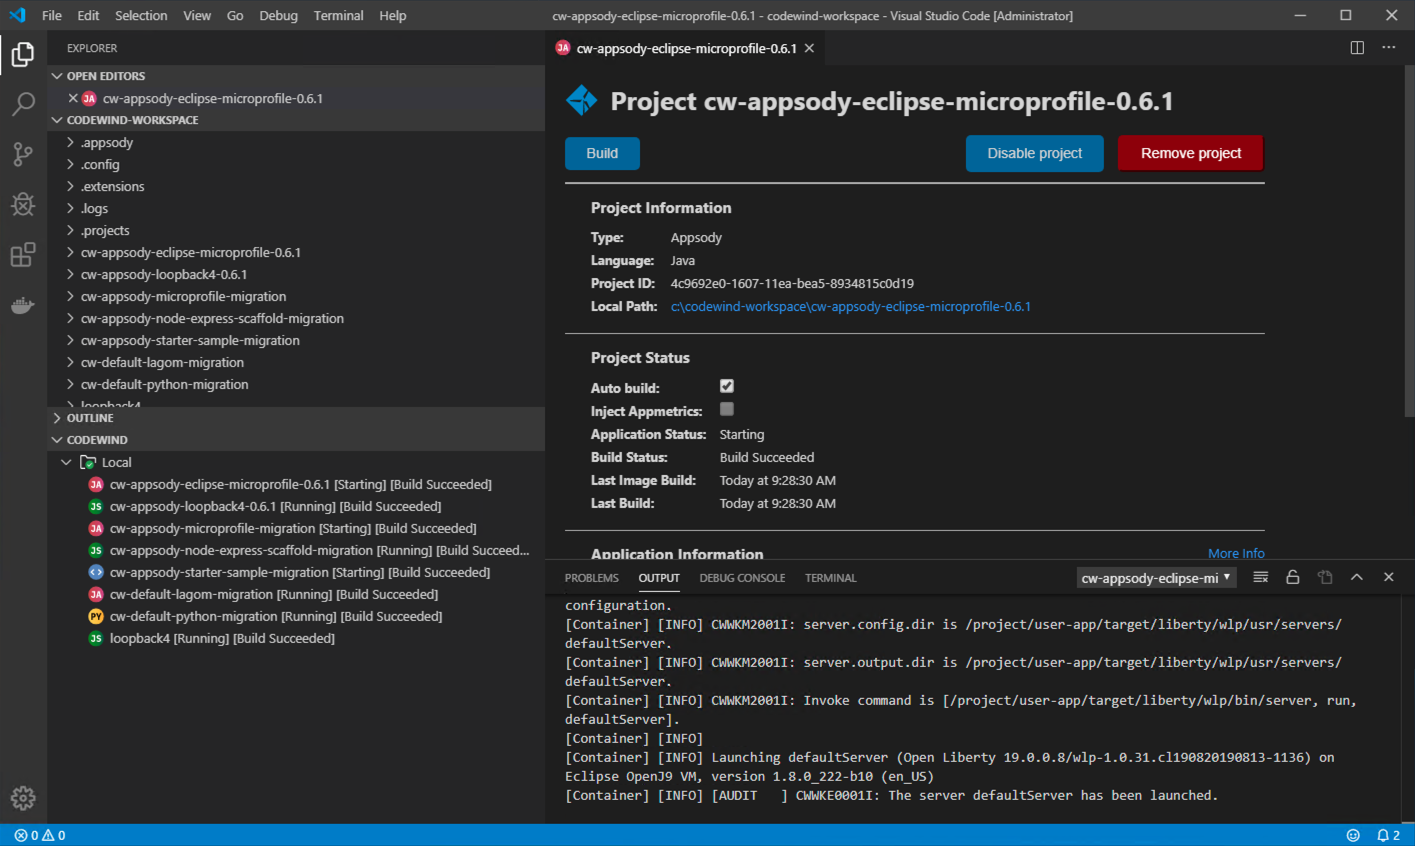
Task: Open the Run and Debug view
Action: pos(23,204)
